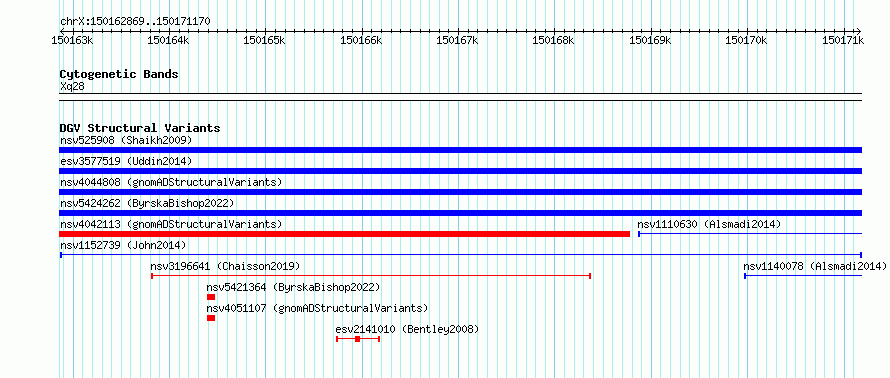
Task: Click the chrX:150162869..150171170 coordinates label
Action: (135, 21)
